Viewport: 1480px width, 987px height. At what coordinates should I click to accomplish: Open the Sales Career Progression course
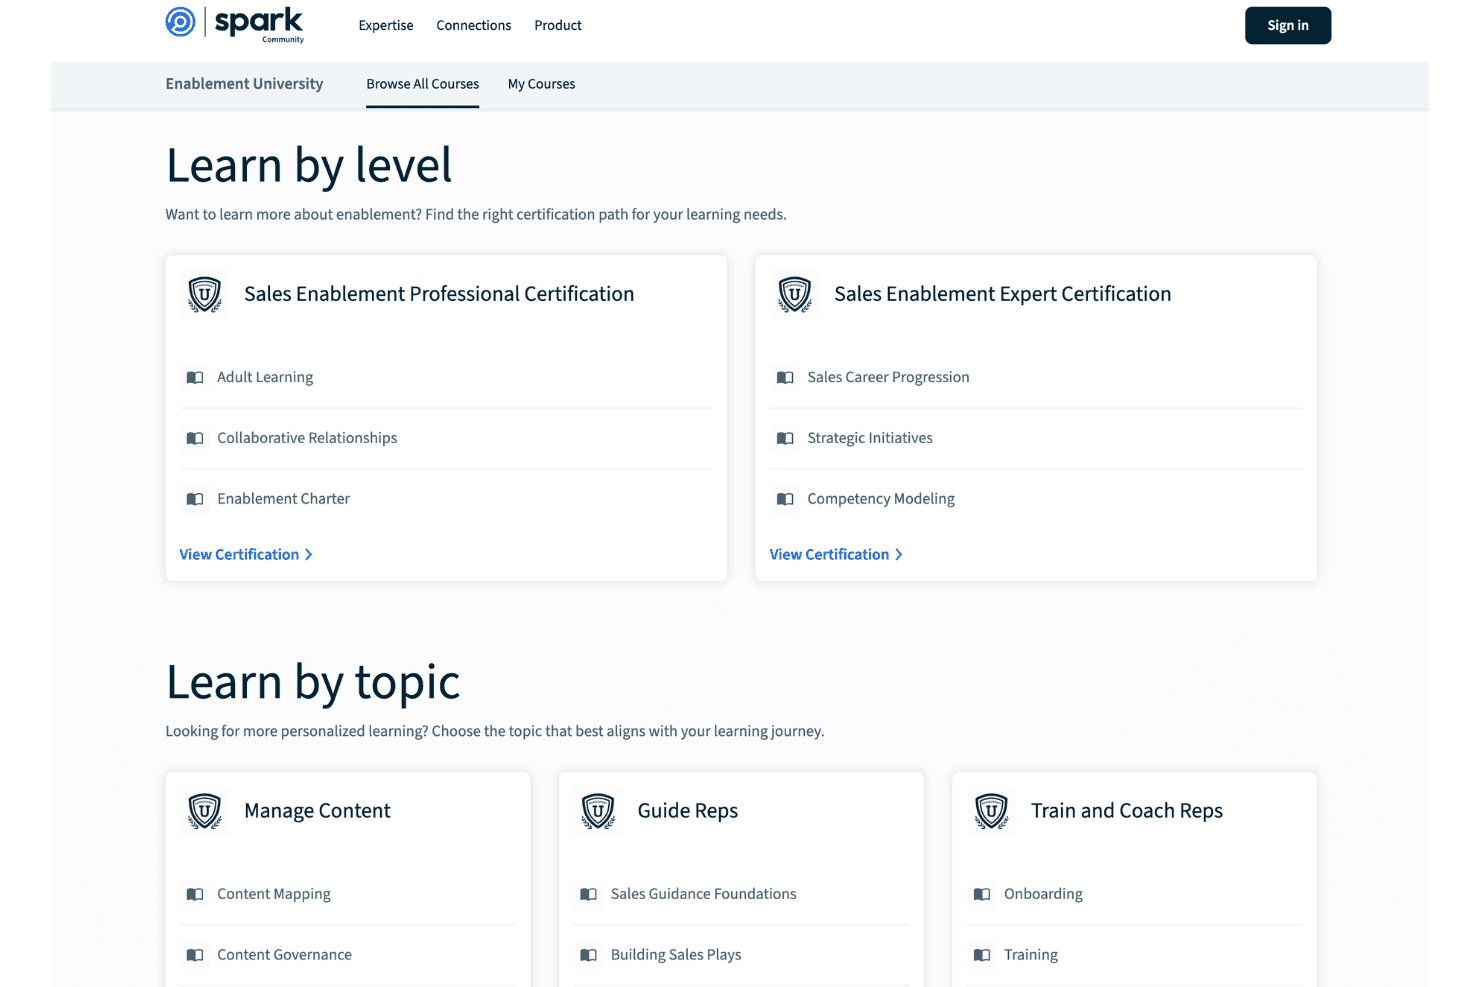click(888, 377)
